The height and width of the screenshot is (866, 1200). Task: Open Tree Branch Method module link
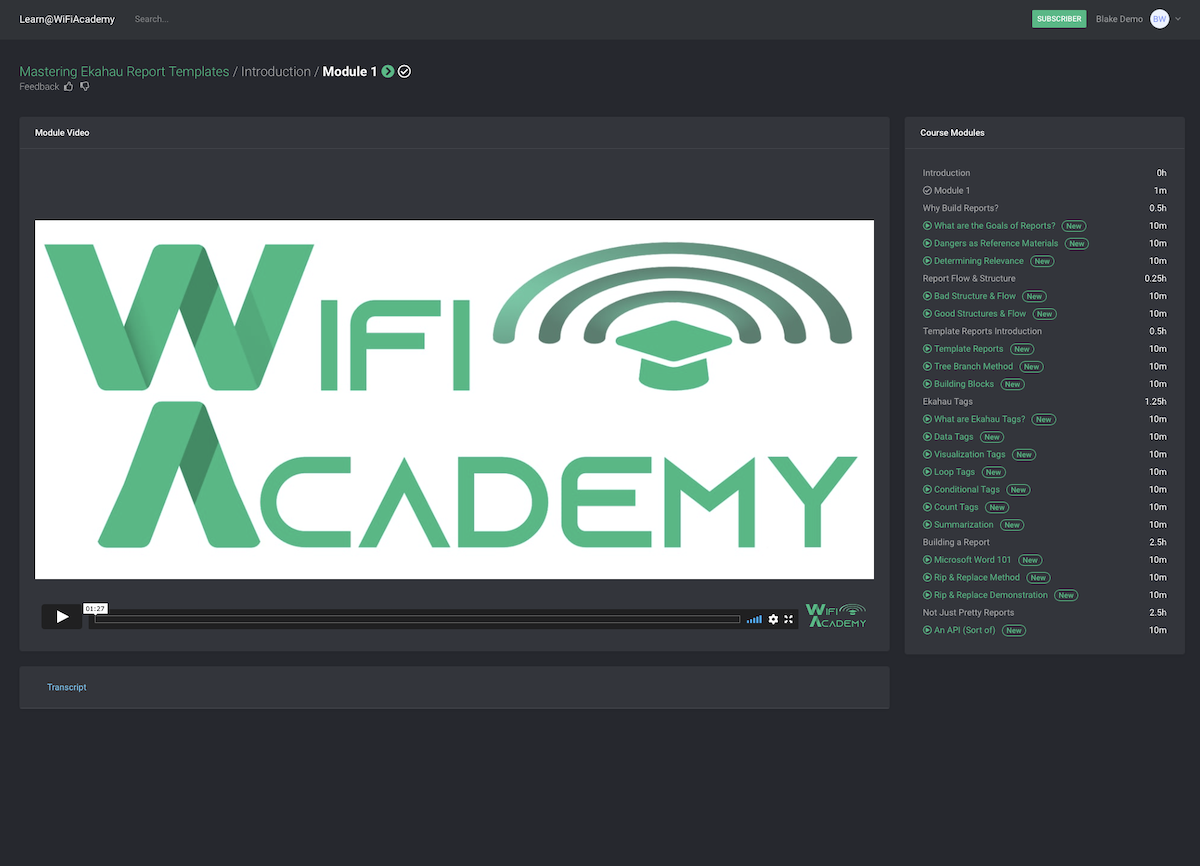pos(973,366)
